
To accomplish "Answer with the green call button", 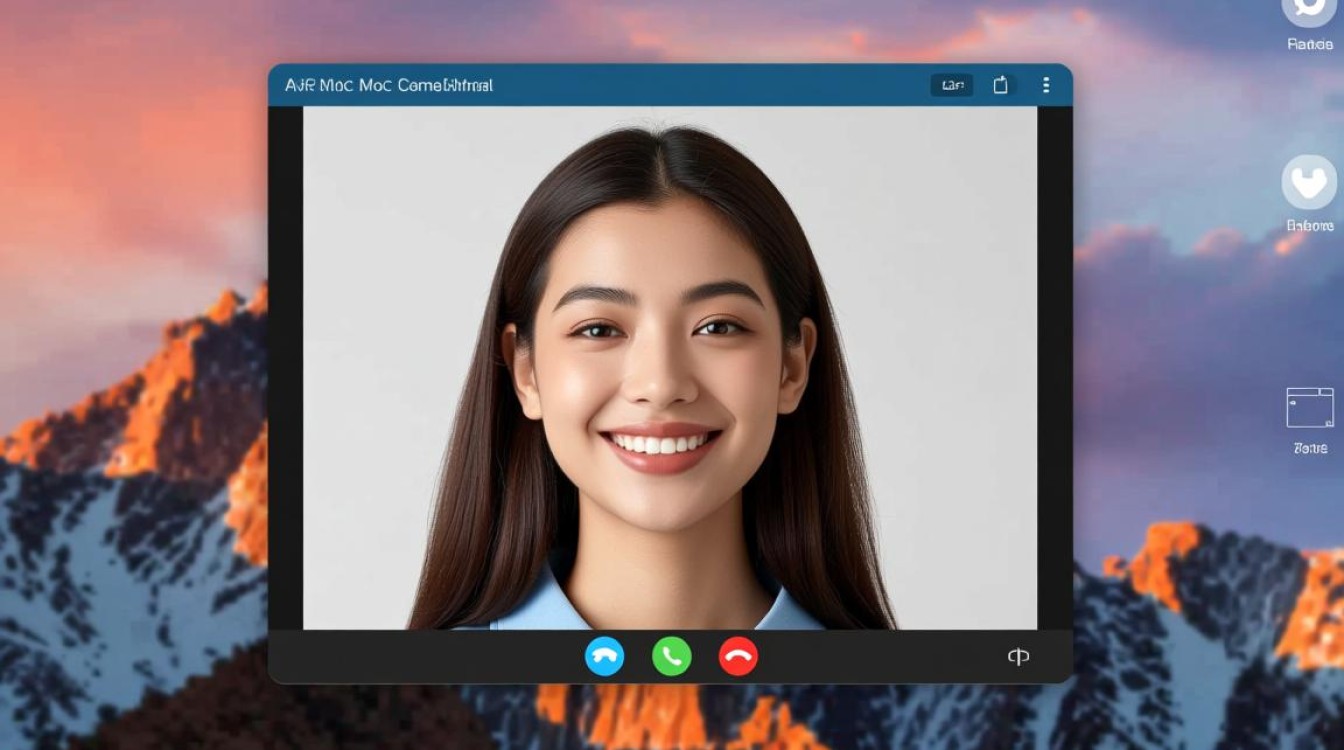I will click(x=671, y=656).
